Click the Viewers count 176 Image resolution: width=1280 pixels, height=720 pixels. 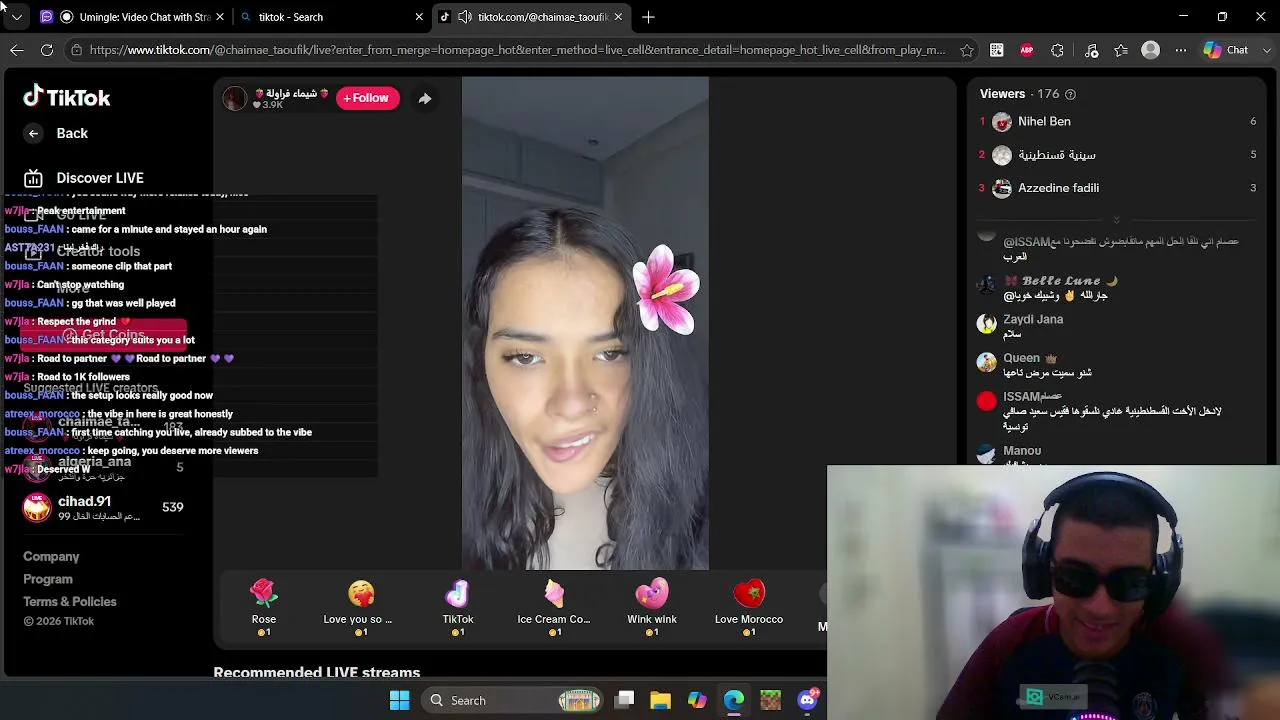click(x=1048, y=94)
